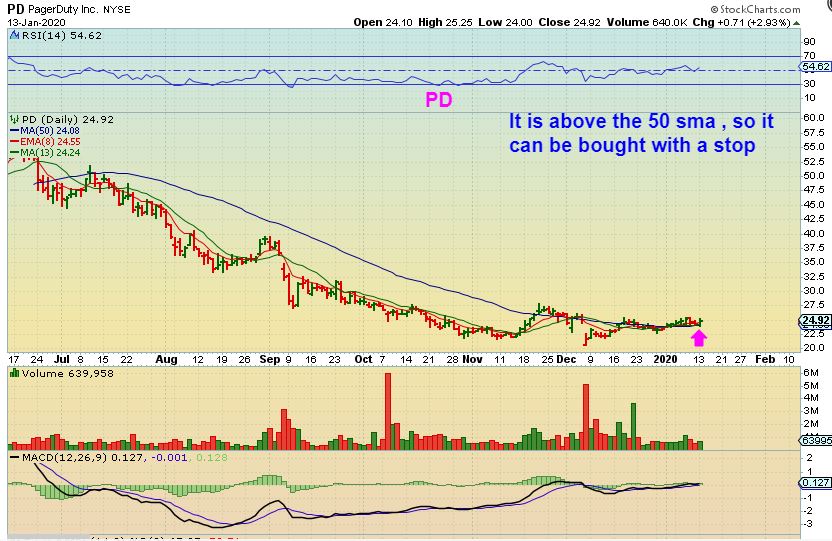Click the "Nov" label on the date axis
The height and width of the screenshot is (541, 832).
(x=472, y=359)
